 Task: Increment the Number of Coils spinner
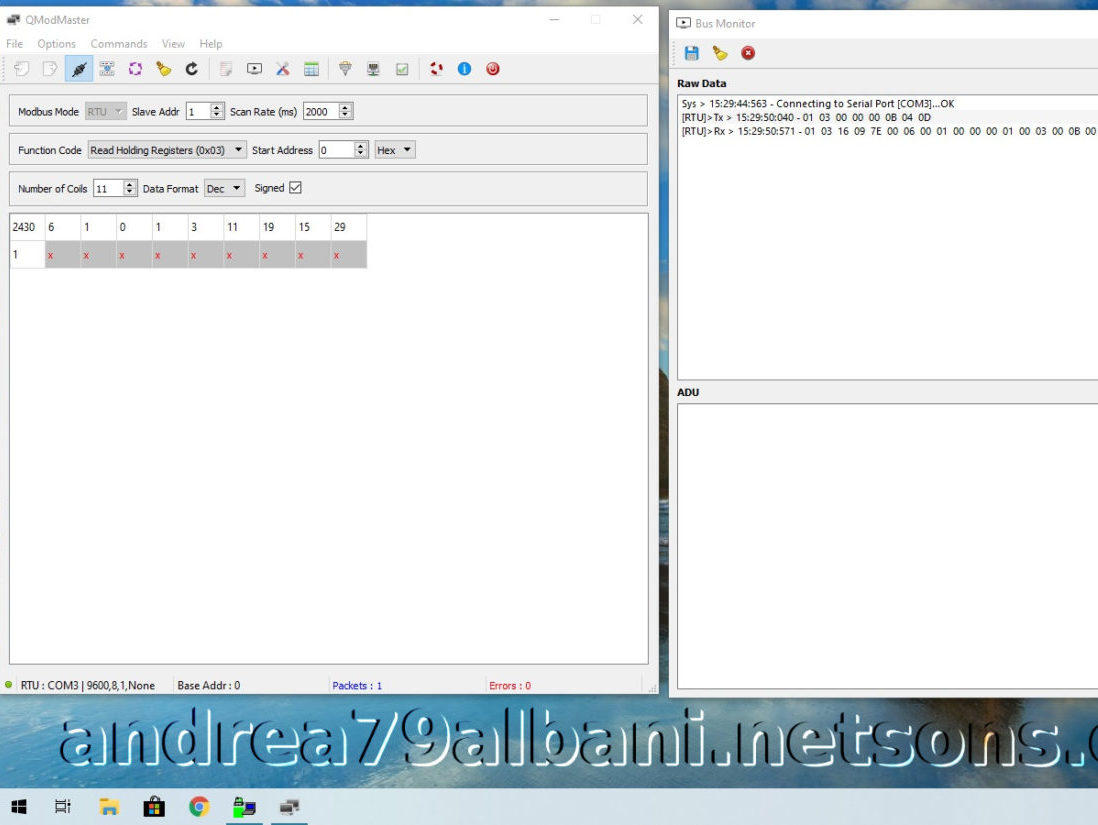(130, 184)
